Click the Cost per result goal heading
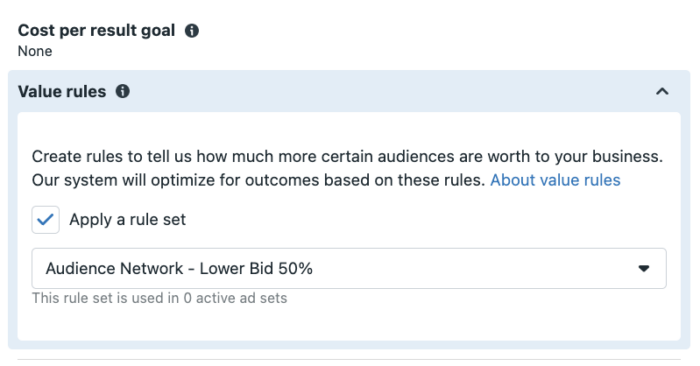700x366 pixels. tap(96, 30)
